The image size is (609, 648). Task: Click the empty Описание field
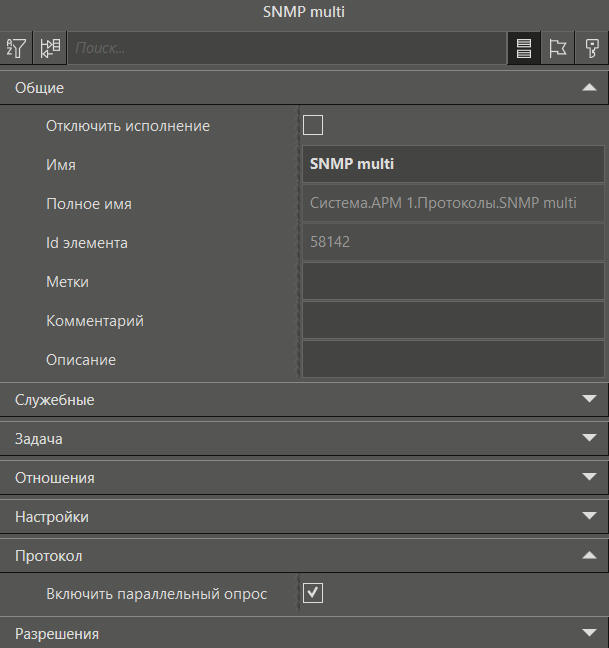click(453, 359)
